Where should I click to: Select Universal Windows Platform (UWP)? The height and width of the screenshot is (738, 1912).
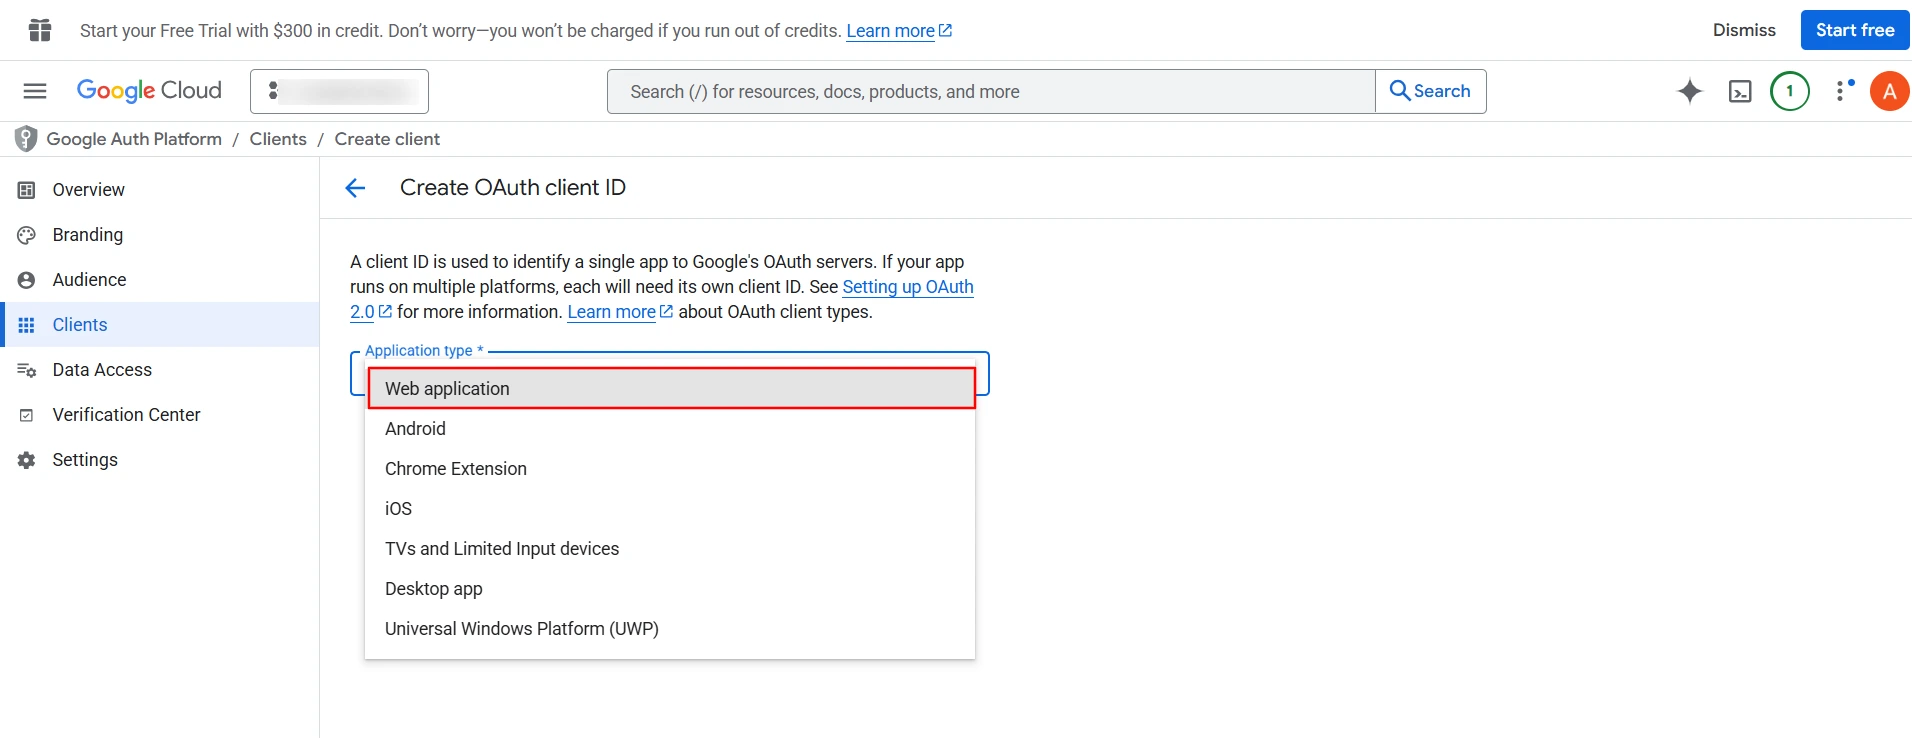click(x=670, y=629)
